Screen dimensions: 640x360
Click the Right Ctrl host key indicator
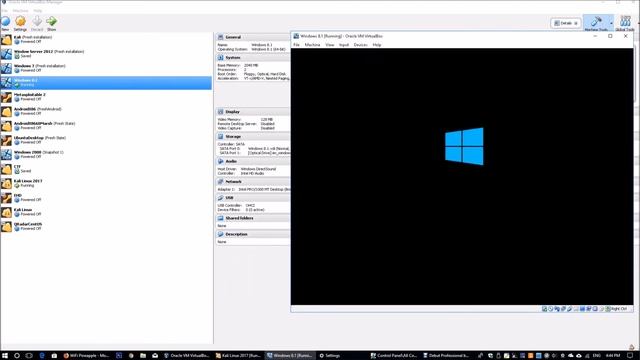coord(619,309)
